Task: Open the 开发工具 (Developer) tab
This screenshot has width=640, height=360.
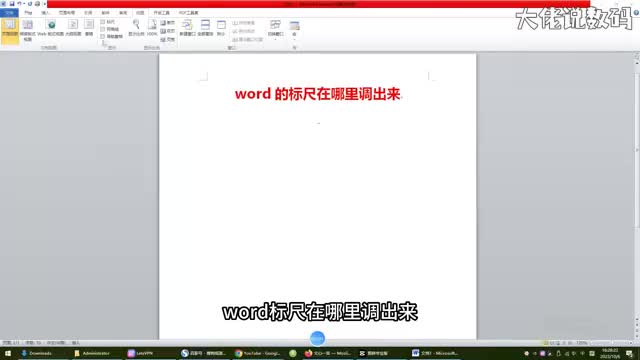Action: point(162,13)
